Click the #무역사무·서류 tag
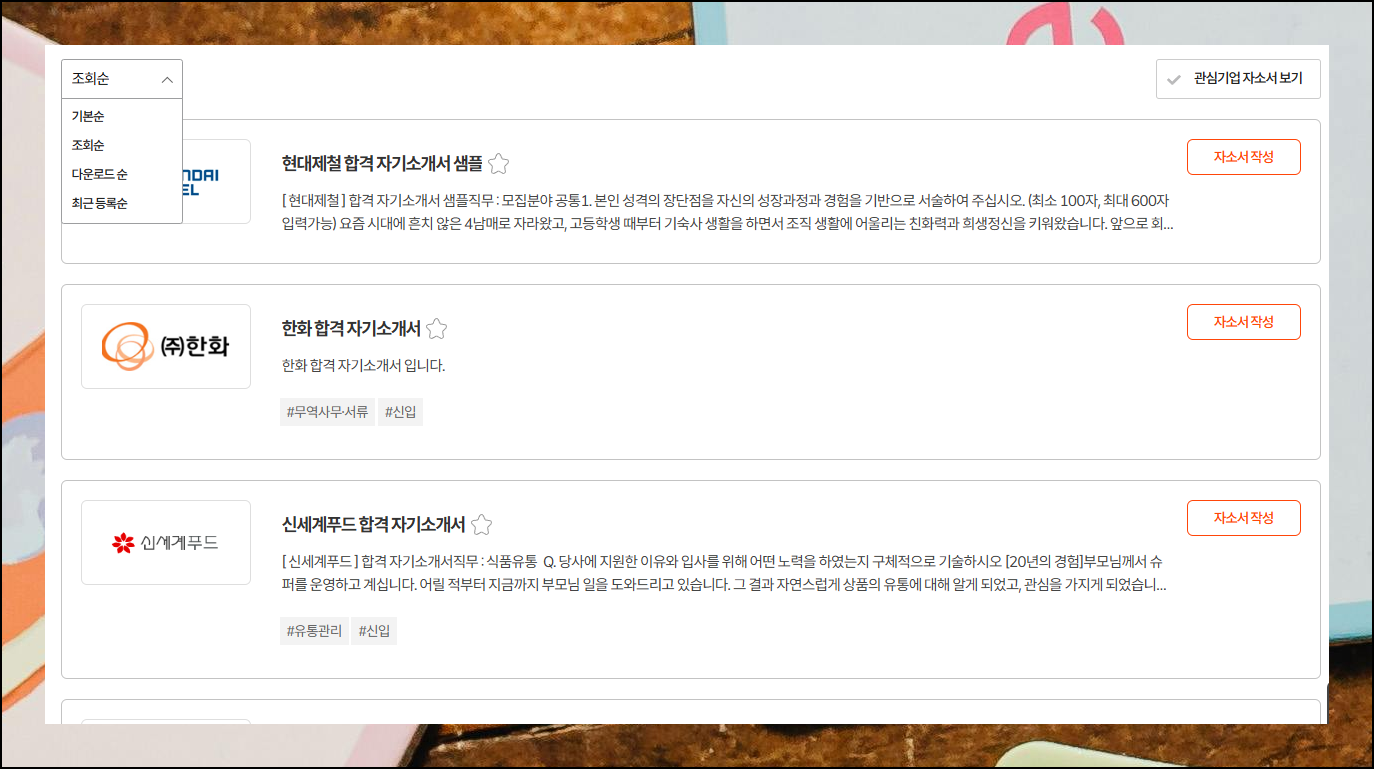 (327, 412)
